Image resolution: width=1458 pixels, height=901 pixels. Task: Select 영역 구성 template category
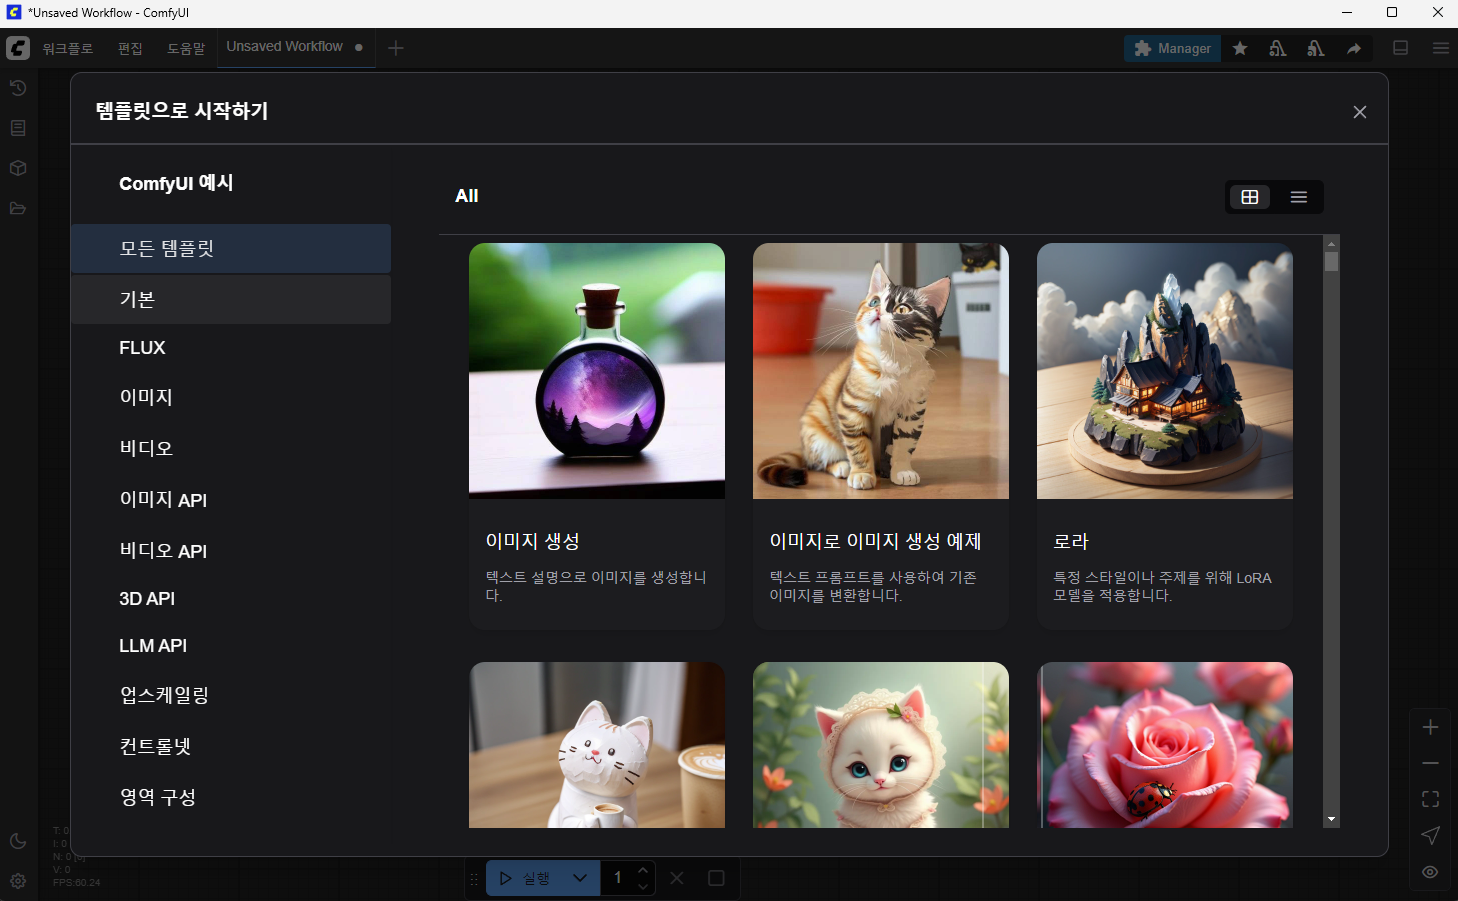point(231,797)
